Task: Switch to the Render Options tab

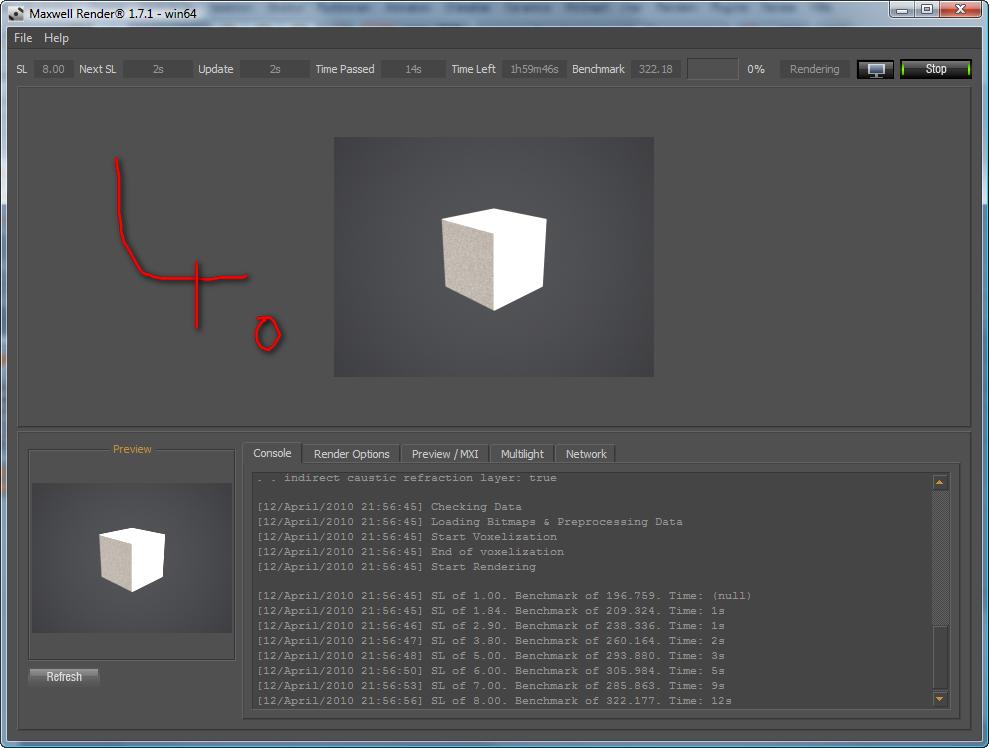Action: click(x=351, y=454)
